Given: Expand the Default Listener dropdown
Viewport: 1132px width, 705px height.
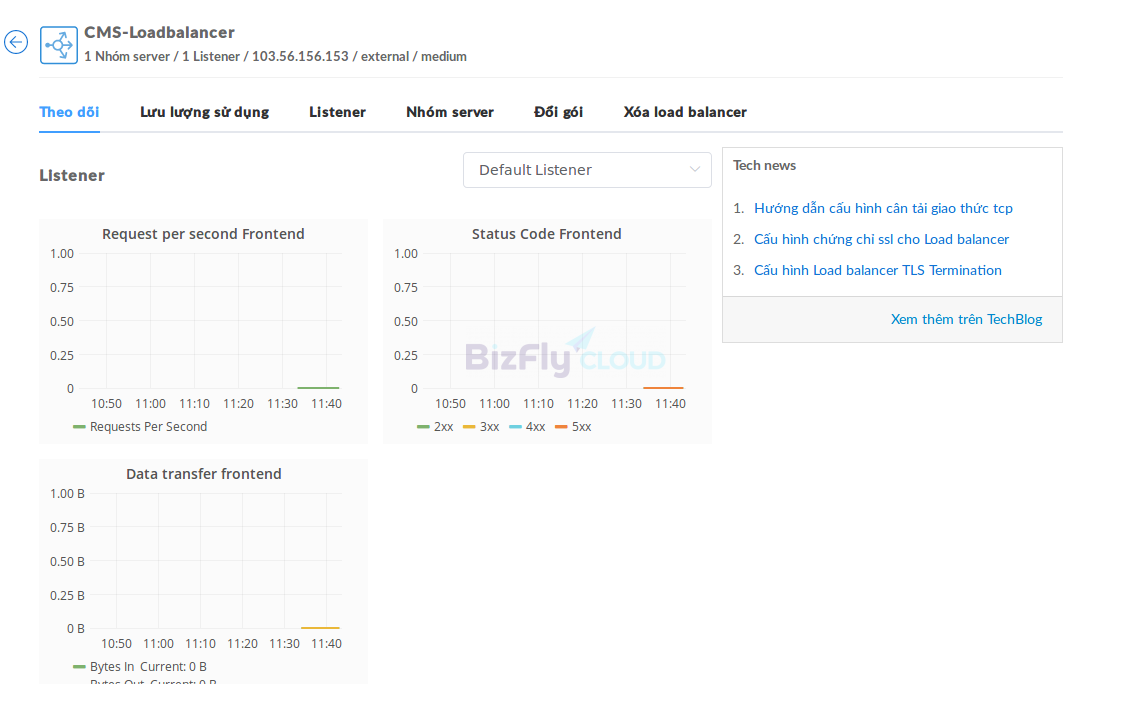Looking at the screenshot, I should [587, 170].
